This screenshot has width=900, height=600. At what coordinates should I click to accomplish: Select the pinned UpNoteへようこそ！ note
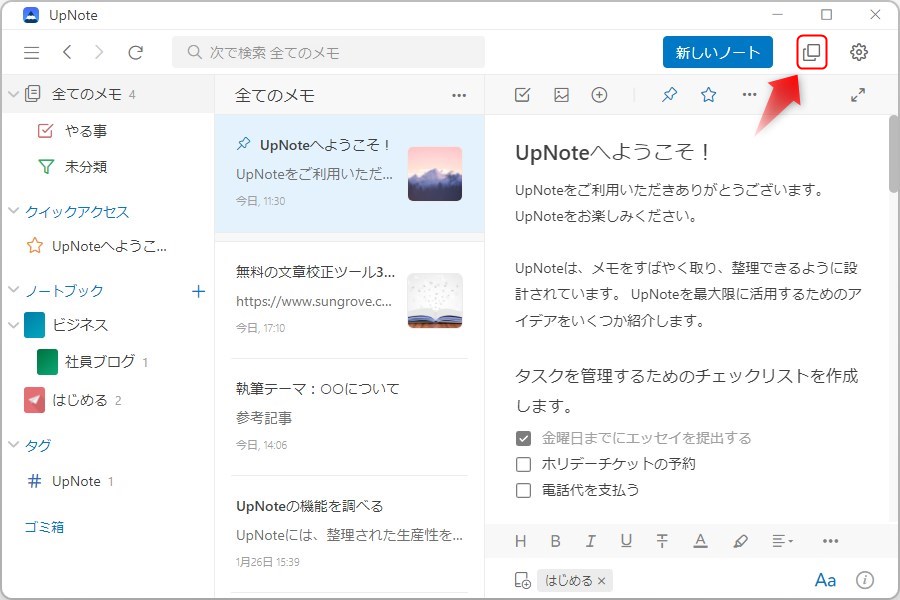click(x=350, y=173)
